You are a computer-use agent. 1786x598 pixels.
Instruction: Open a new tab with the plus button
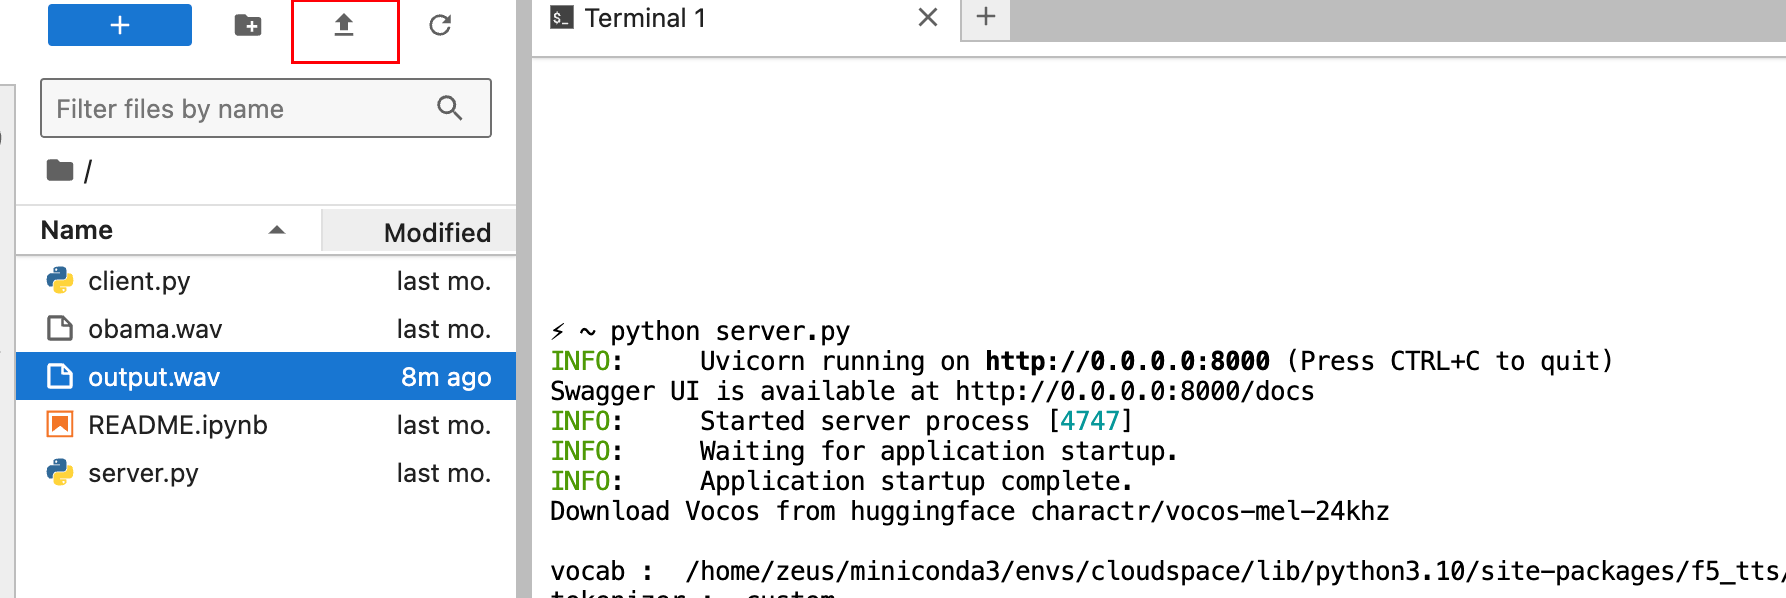(986, 17)
